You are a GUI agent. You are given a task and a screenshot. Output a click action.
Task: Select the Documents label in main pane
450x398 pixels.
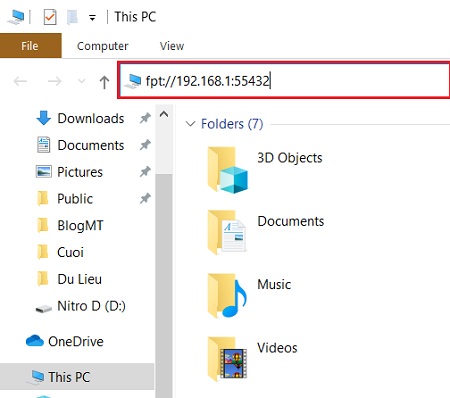[291, 221]
